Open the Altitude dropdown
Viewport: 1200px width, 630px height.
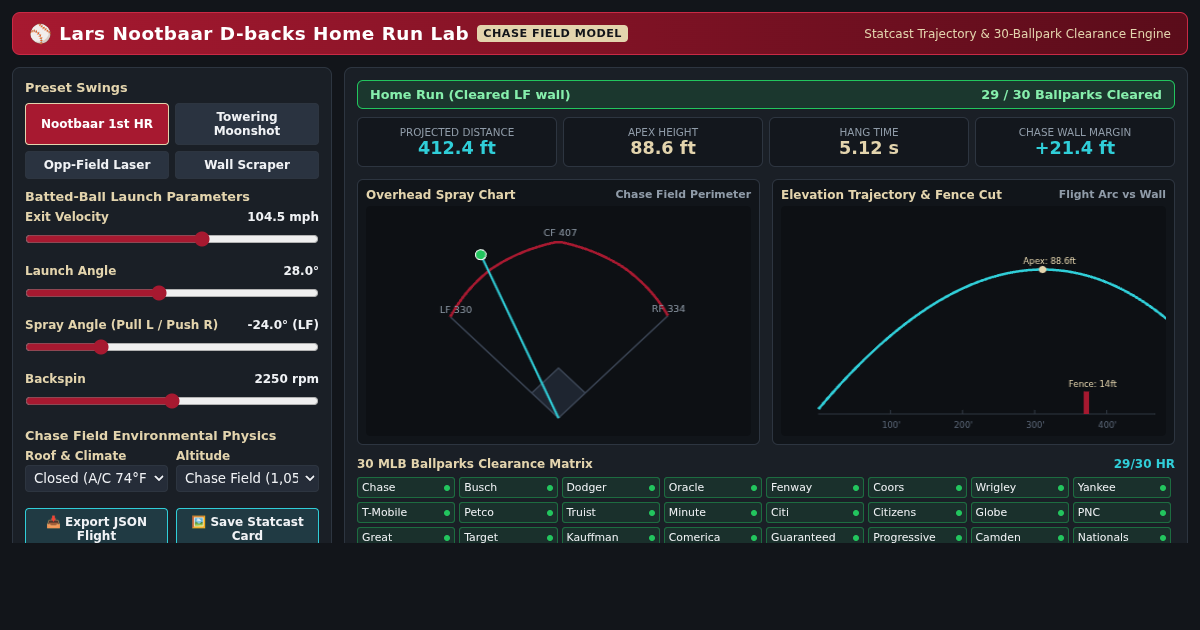[x=247, y=478]
